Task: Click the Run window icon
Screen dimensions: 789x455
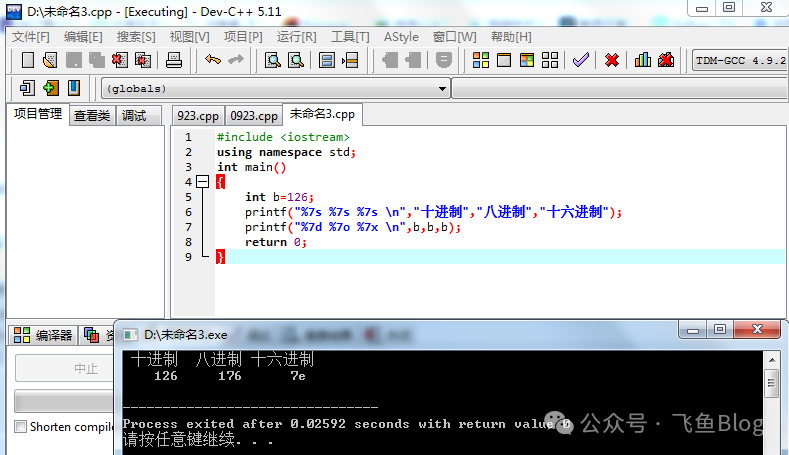Action: pos(504,60)
